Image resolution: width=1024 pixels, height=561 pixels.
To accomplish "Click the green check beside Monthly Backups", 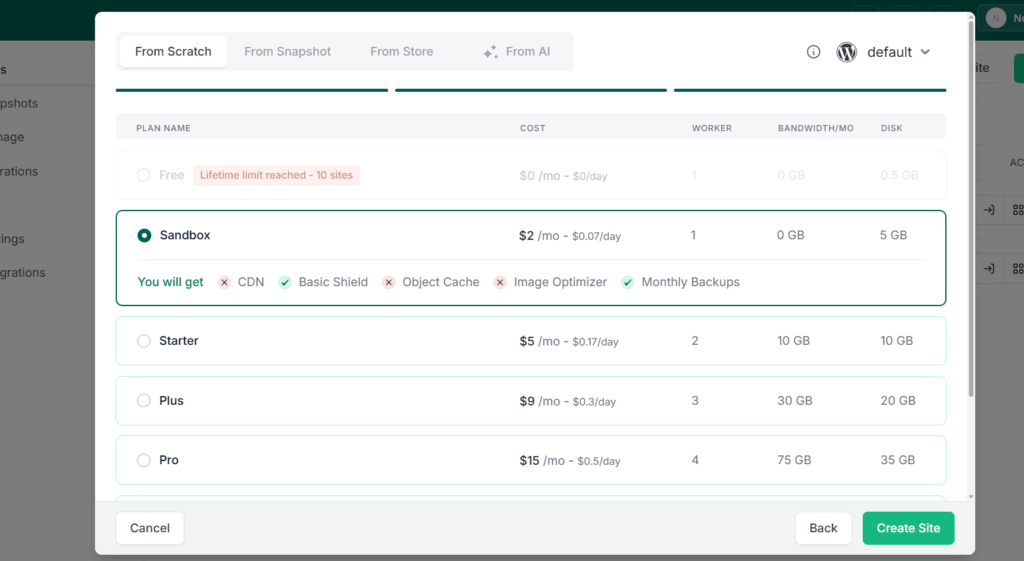I will pos(628,282).
